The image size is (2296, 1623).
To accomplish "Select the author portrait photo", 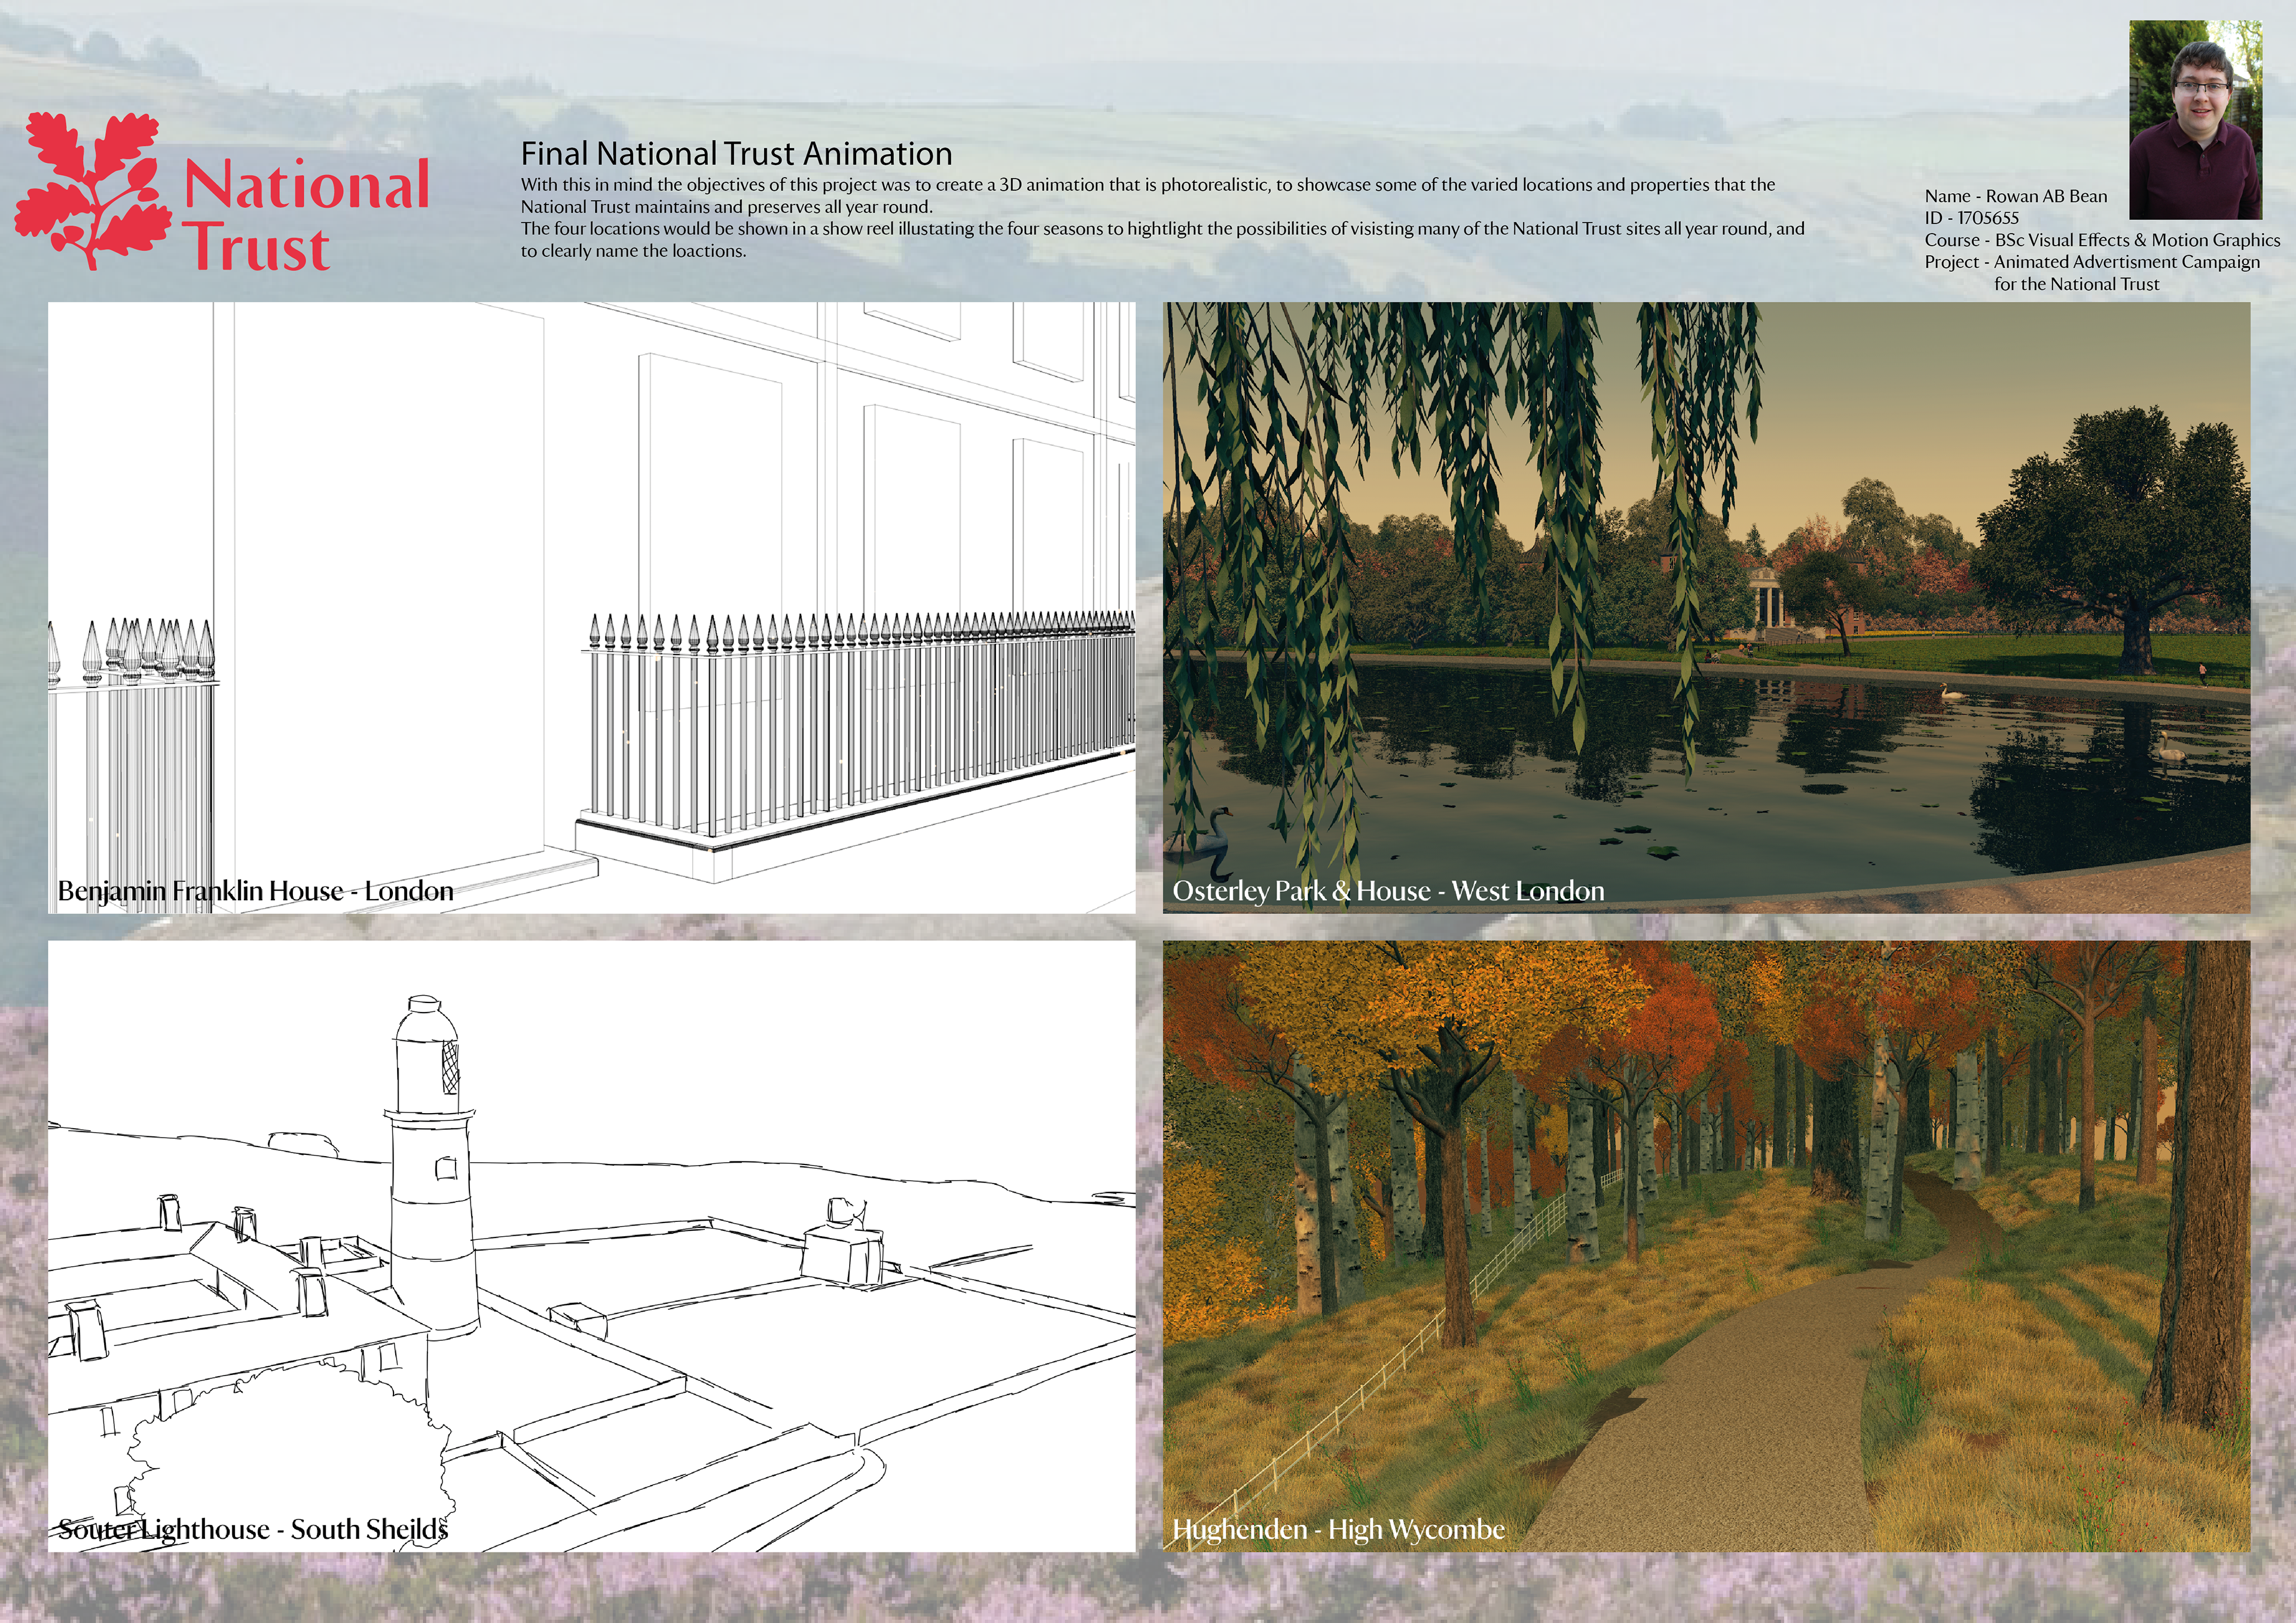I will [x=2195, y=120].
